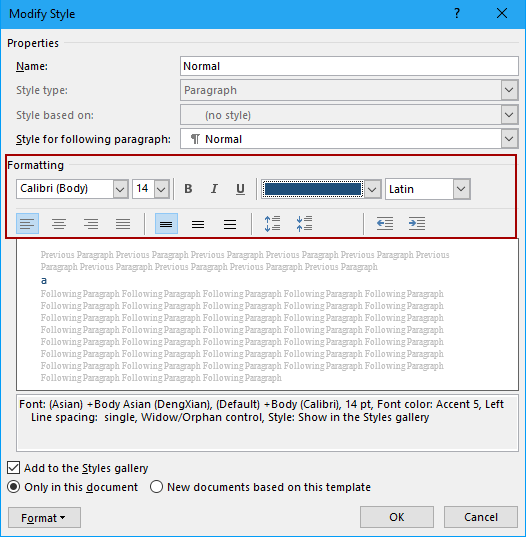Select Align Left paragraph icon

click(27, 224)
